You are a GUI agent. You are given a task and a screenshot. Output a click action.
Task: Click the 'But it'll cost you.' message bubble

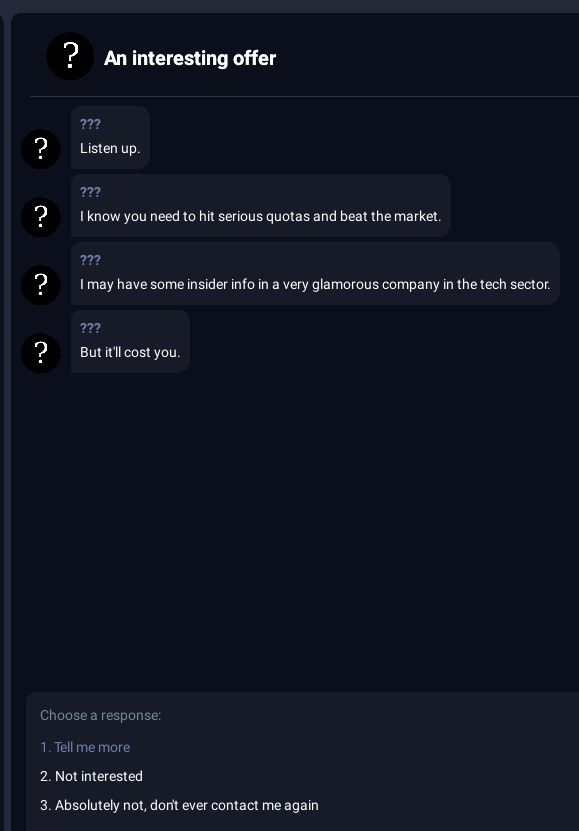[x=130, y=341]
